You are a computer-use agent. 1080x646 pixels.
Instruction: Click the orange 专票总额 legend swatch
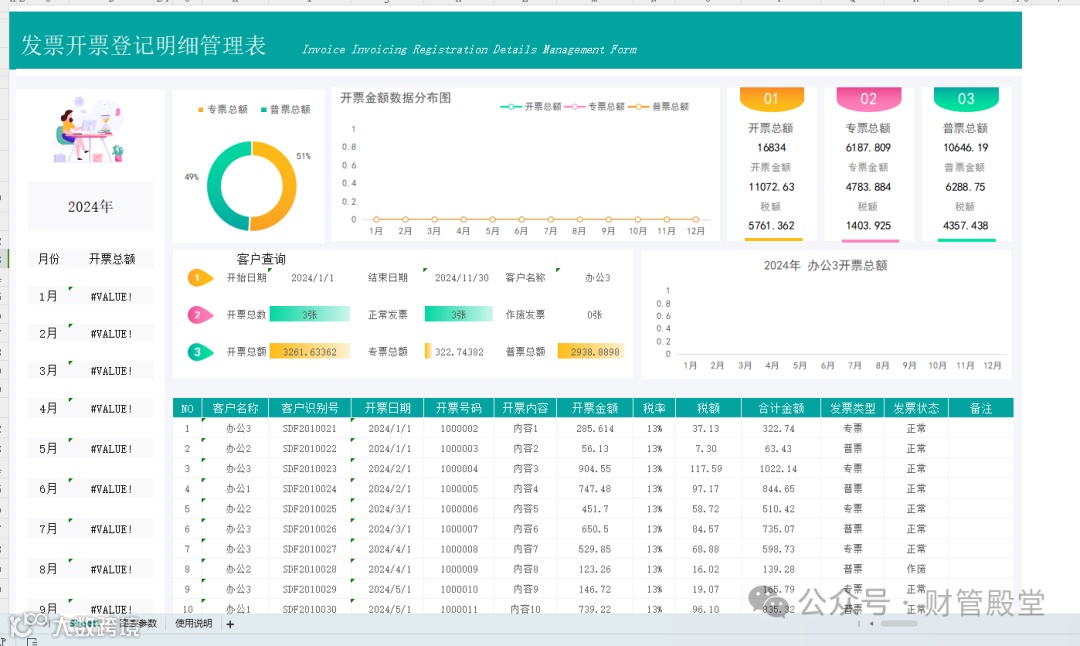point(200,110)
